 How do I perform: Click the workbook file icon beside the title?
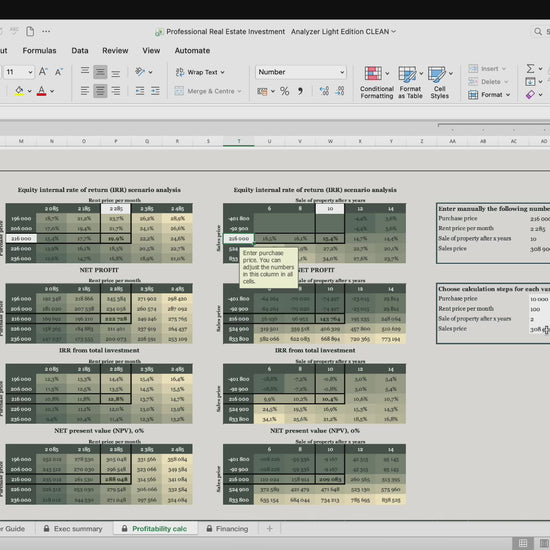(159, 32)
